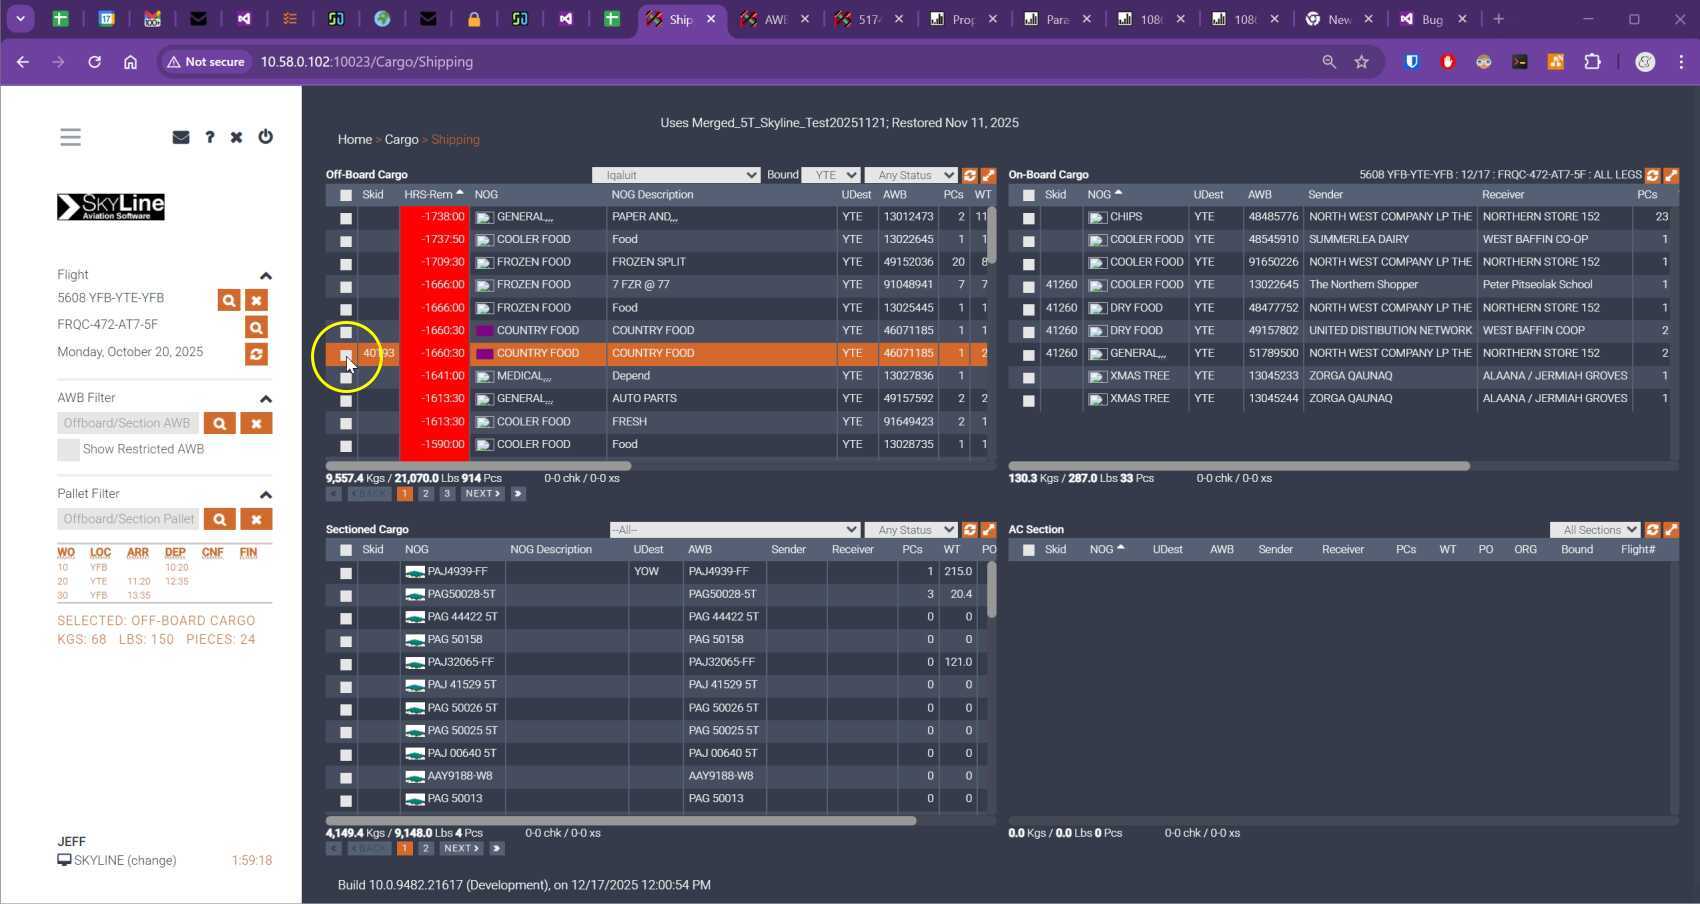Screen dimensions: 1700x904
Task: Enable the Show Restricted AWB checkbox
Action: click(68, 450)
